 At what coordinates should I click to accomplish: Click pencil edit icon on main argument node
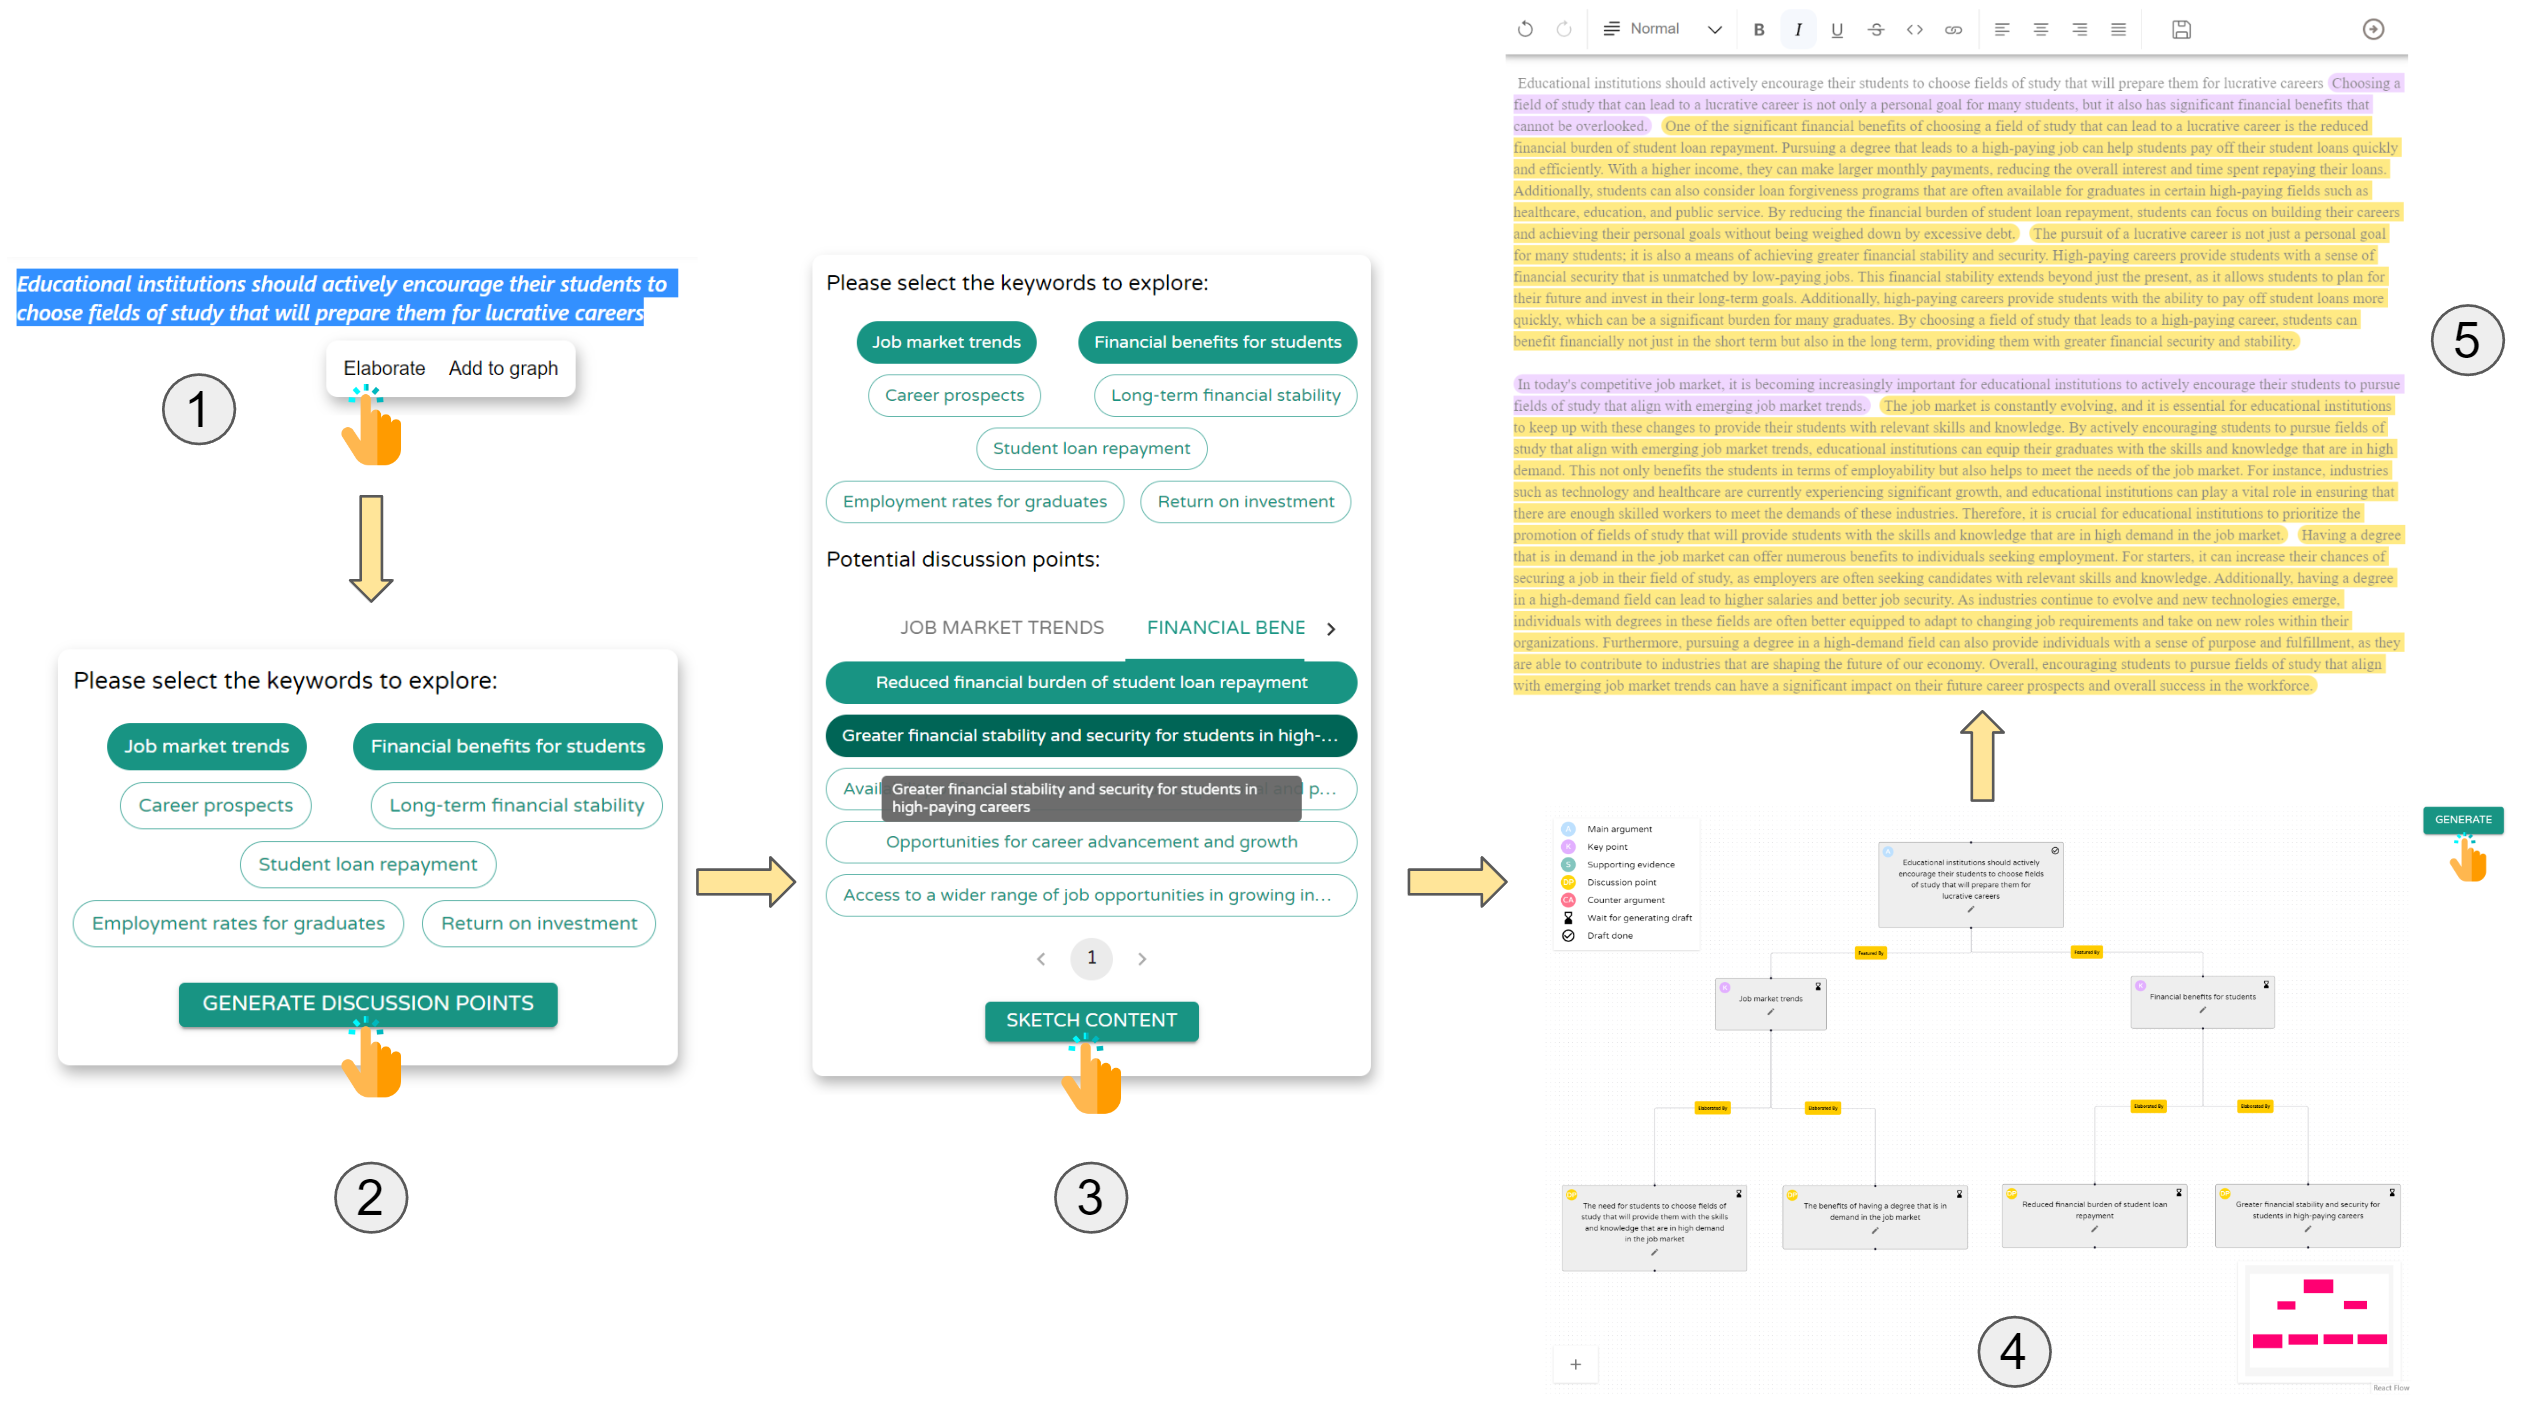click(1971, 909)
